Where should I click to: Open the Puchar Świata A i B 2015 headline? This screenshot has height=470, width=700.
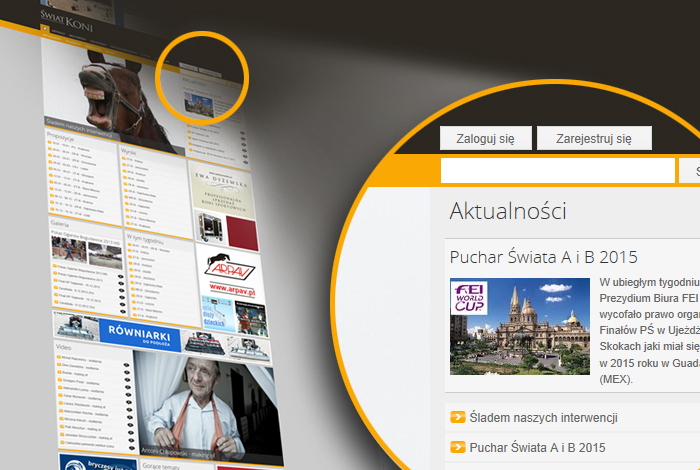543,257
